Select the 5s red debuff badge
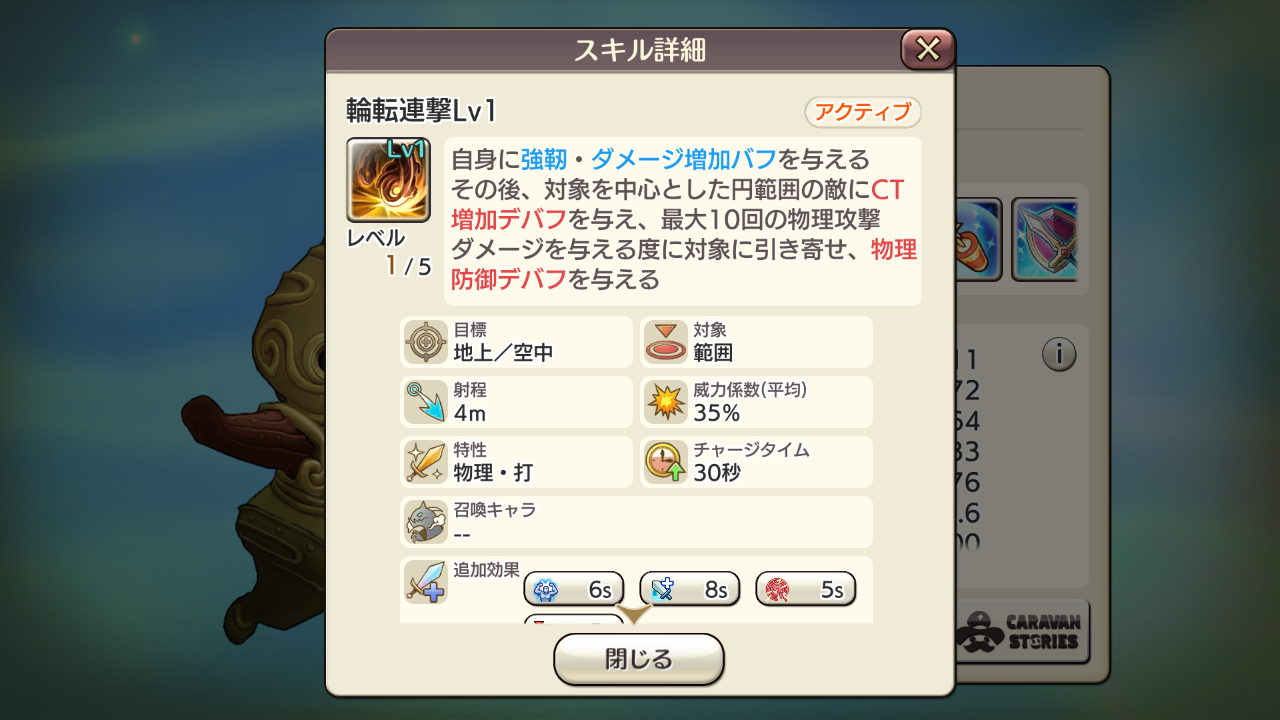This screenshot has width=1280, height=720. click(806, 590)
